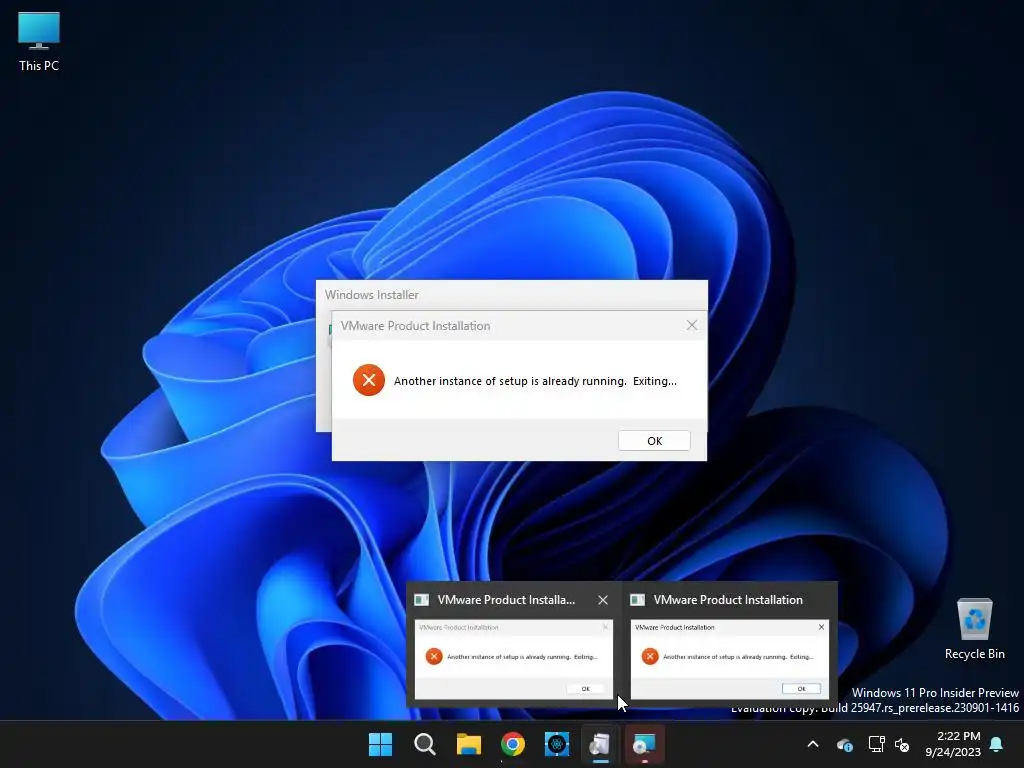The width and height of the screenshot is (1024, 768).
Task: Open the clock showing 2:22 PM
Action: coord(953,744)
